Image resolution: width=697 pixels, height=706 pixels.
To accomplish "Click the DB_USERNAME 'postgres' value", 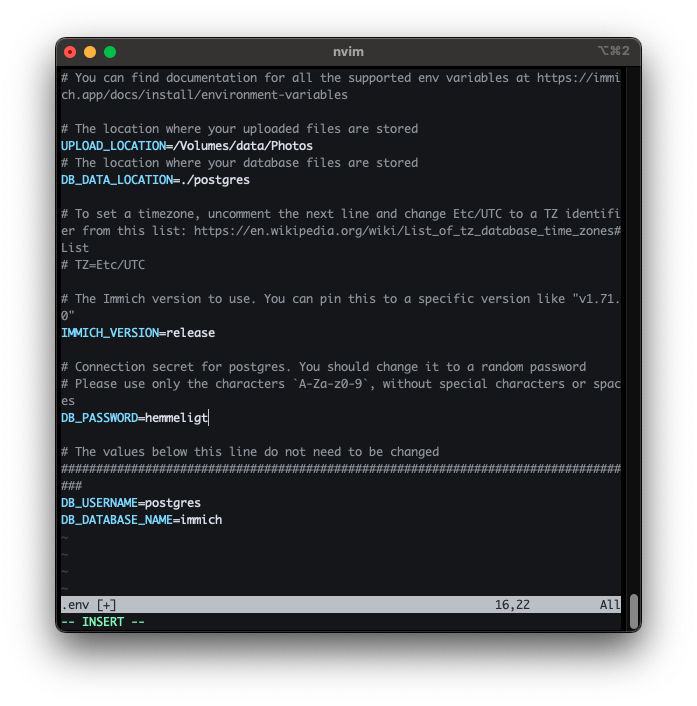I will pyautogui.click(x=173, y=503).
